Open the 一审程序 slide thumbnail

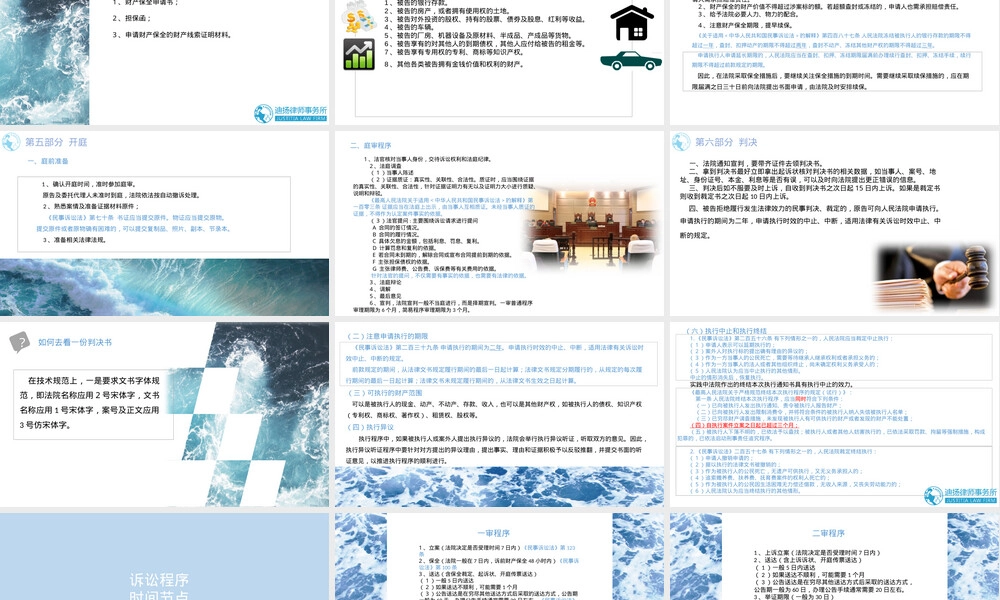499,557
